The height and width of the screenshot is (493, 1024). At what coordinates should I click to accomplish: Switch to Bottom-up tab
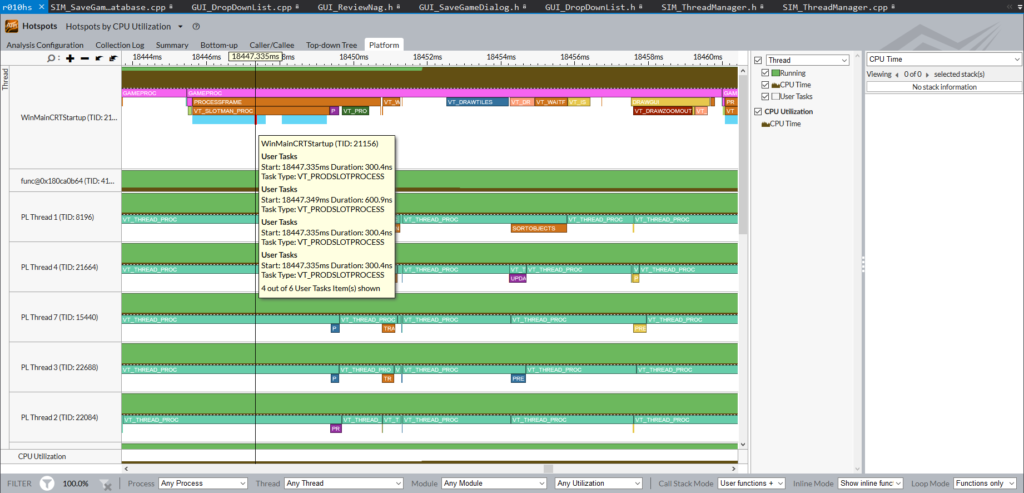point(219,45)
